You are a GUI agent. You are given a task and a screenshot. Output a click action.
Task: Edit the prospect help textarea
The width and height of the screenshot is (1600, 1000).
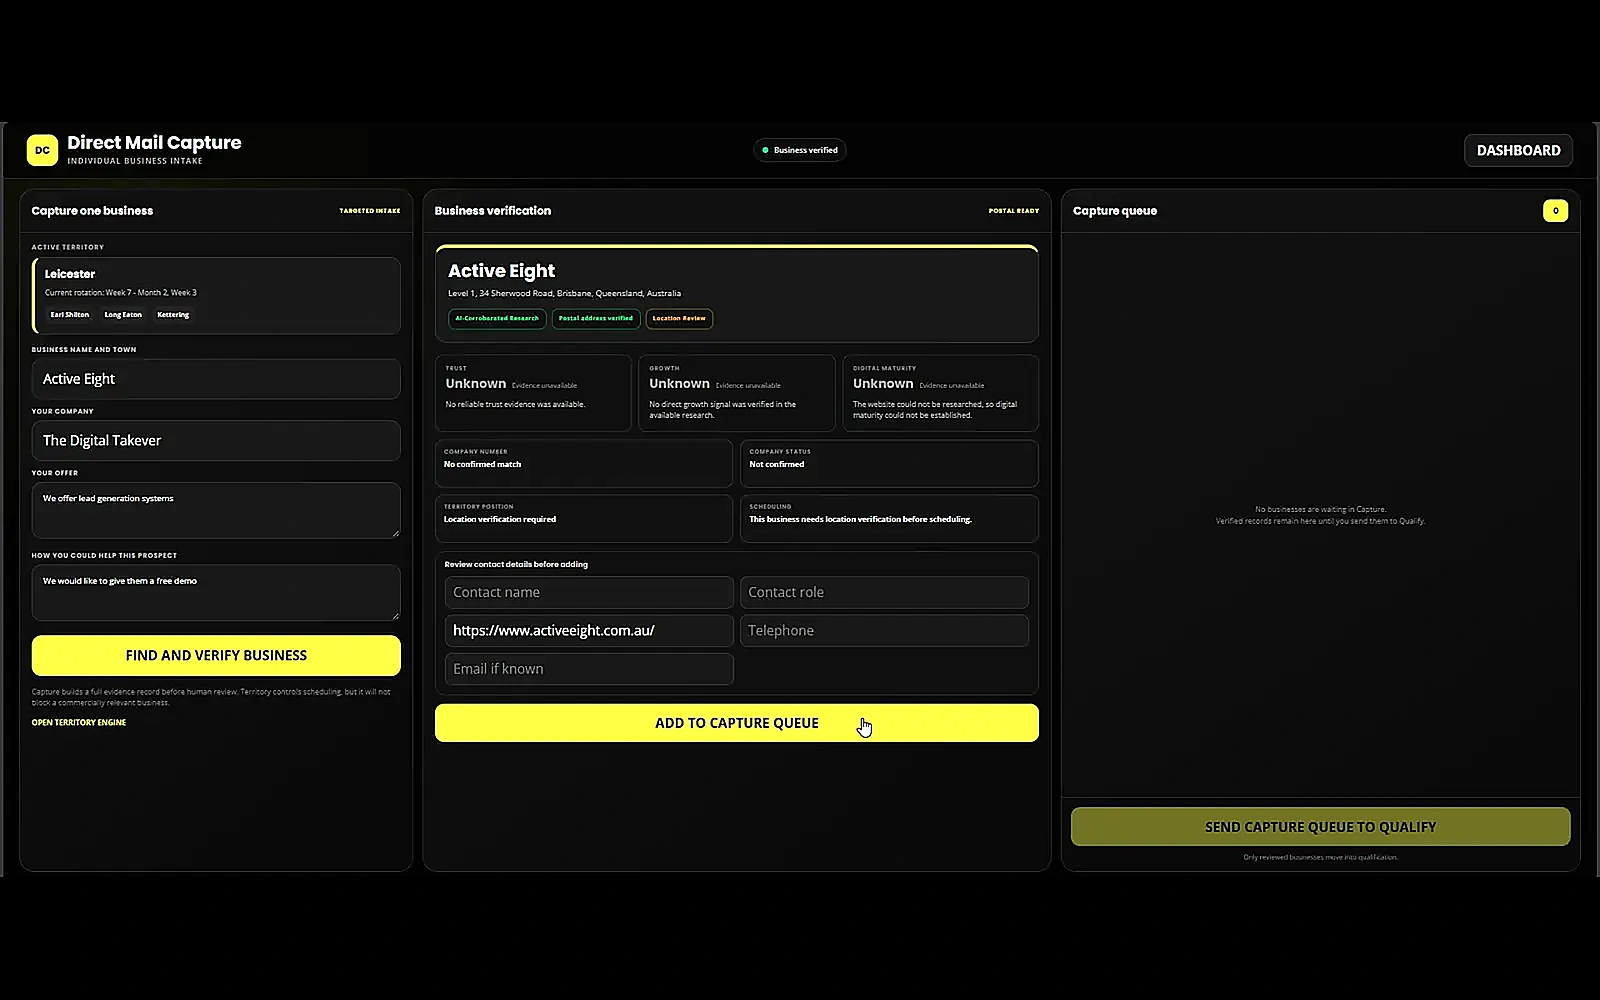tap(216, 593)
